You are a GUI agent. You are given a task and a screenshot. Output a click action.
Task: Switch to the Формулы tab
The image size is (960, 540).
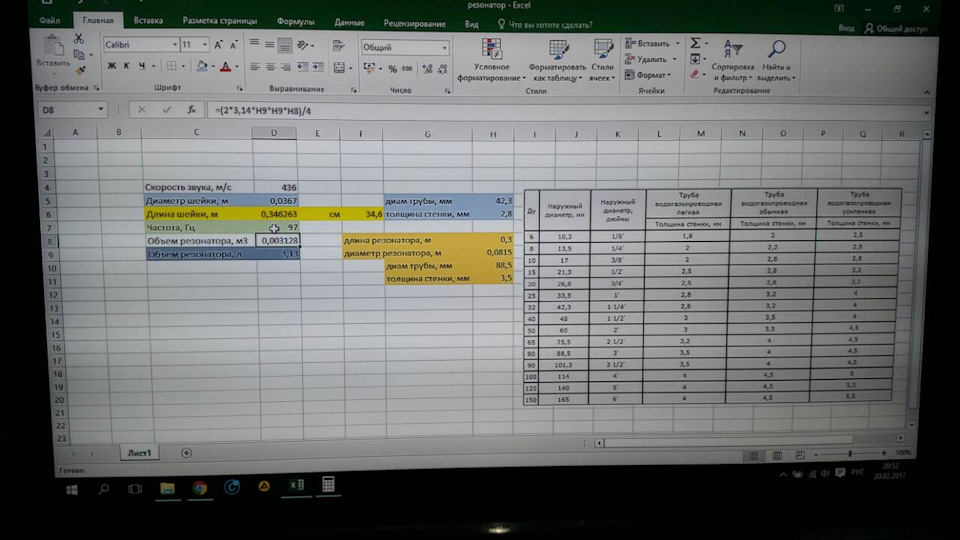(x=295, y=21)
